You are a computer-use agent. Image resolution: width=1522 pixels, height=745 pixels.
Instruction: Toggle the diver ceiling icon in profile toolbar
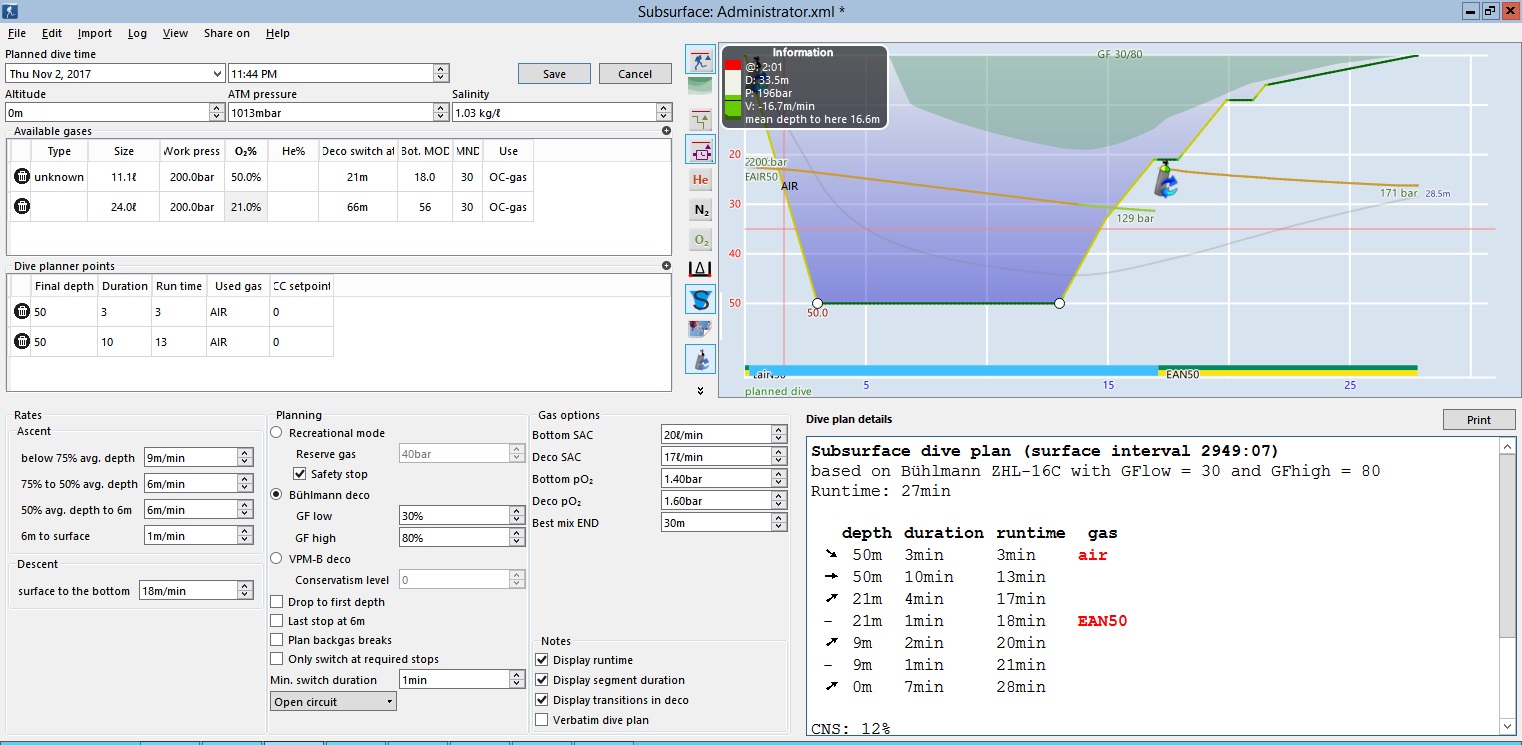700,59
